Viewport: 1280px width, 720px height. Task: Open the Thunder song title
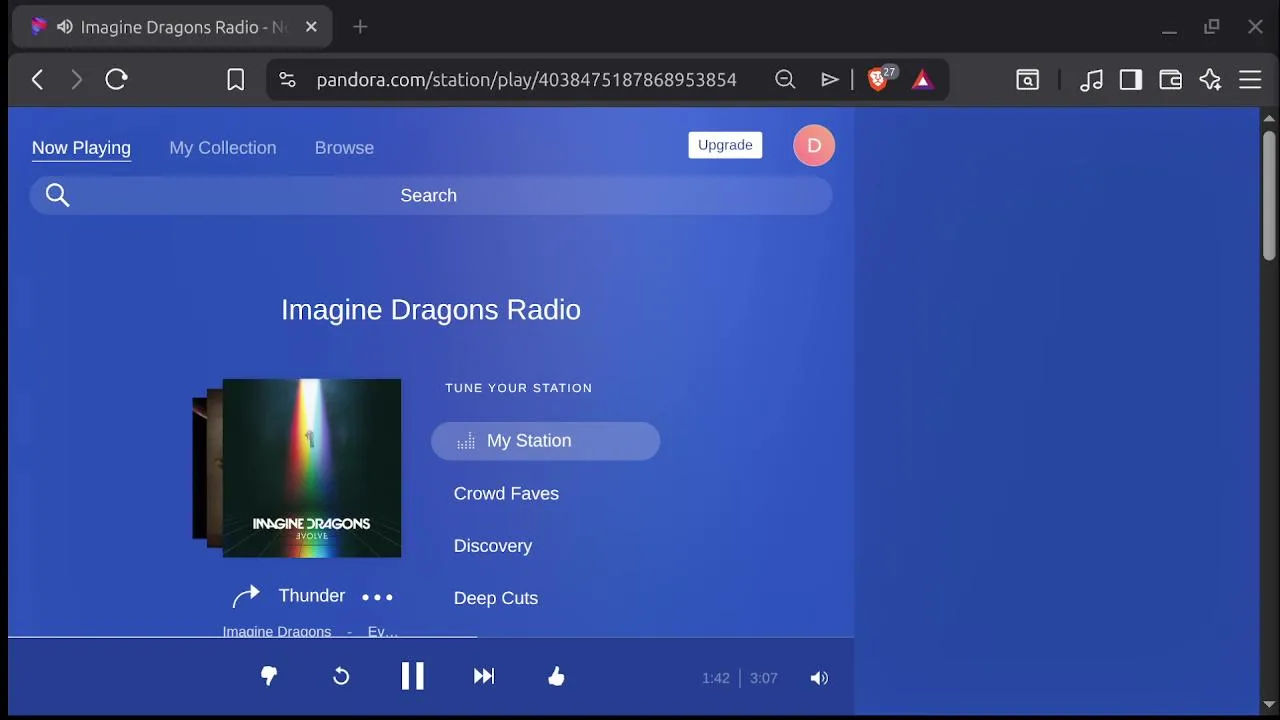click(x=311, y=596)
